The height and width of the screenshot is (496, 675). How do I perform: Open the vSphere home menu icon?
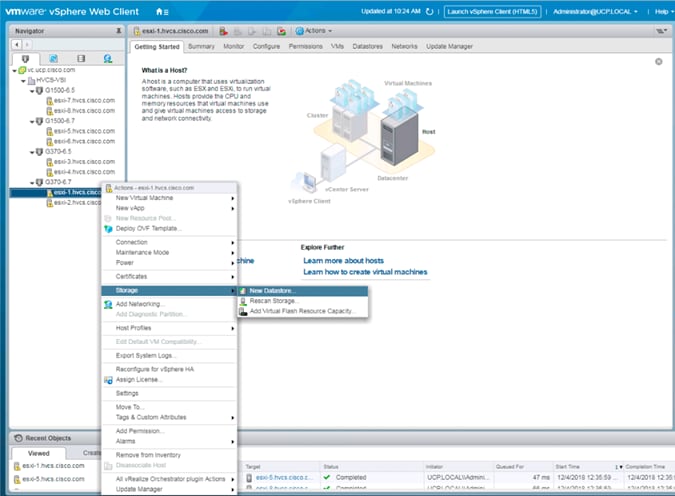[x=162, y=12]
